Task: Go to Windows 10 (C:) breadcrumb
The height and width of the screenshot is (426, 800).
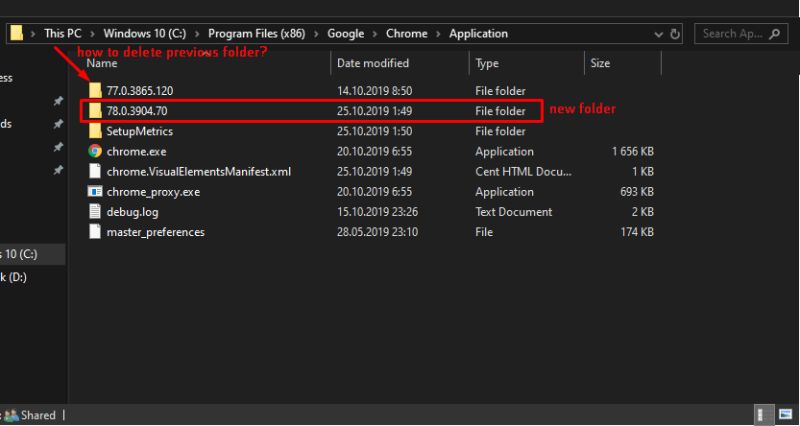Action: (144, 34)
